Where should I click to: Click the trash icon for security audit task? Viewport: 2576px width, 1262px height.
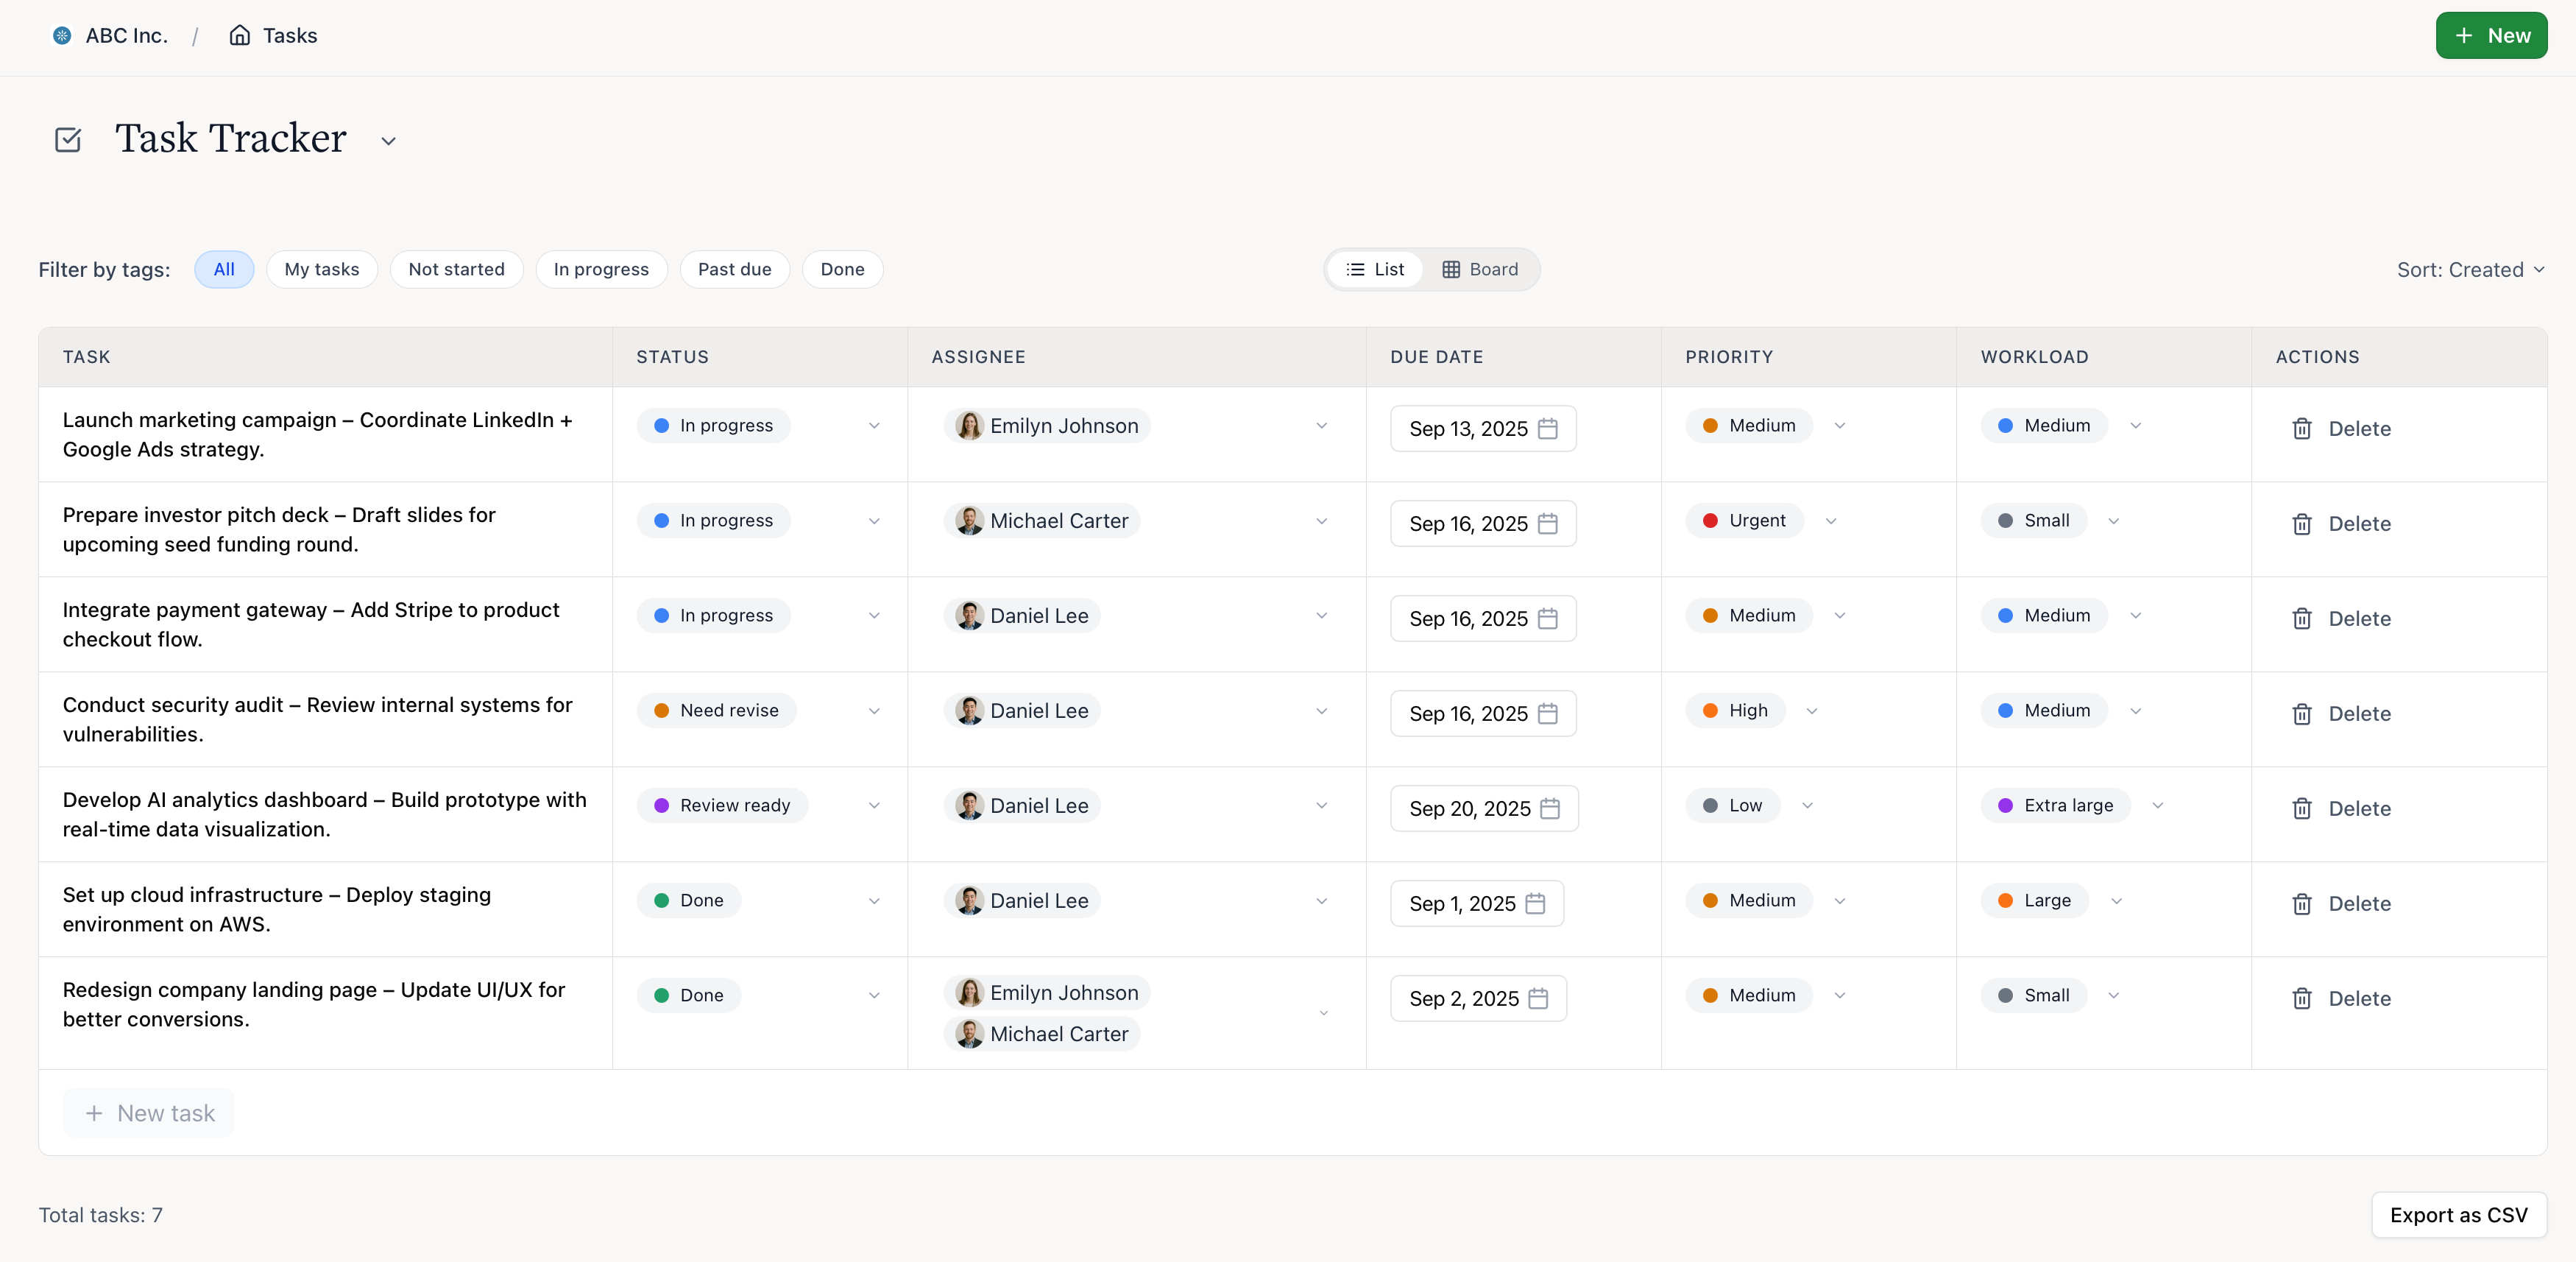click(2302, 713)
